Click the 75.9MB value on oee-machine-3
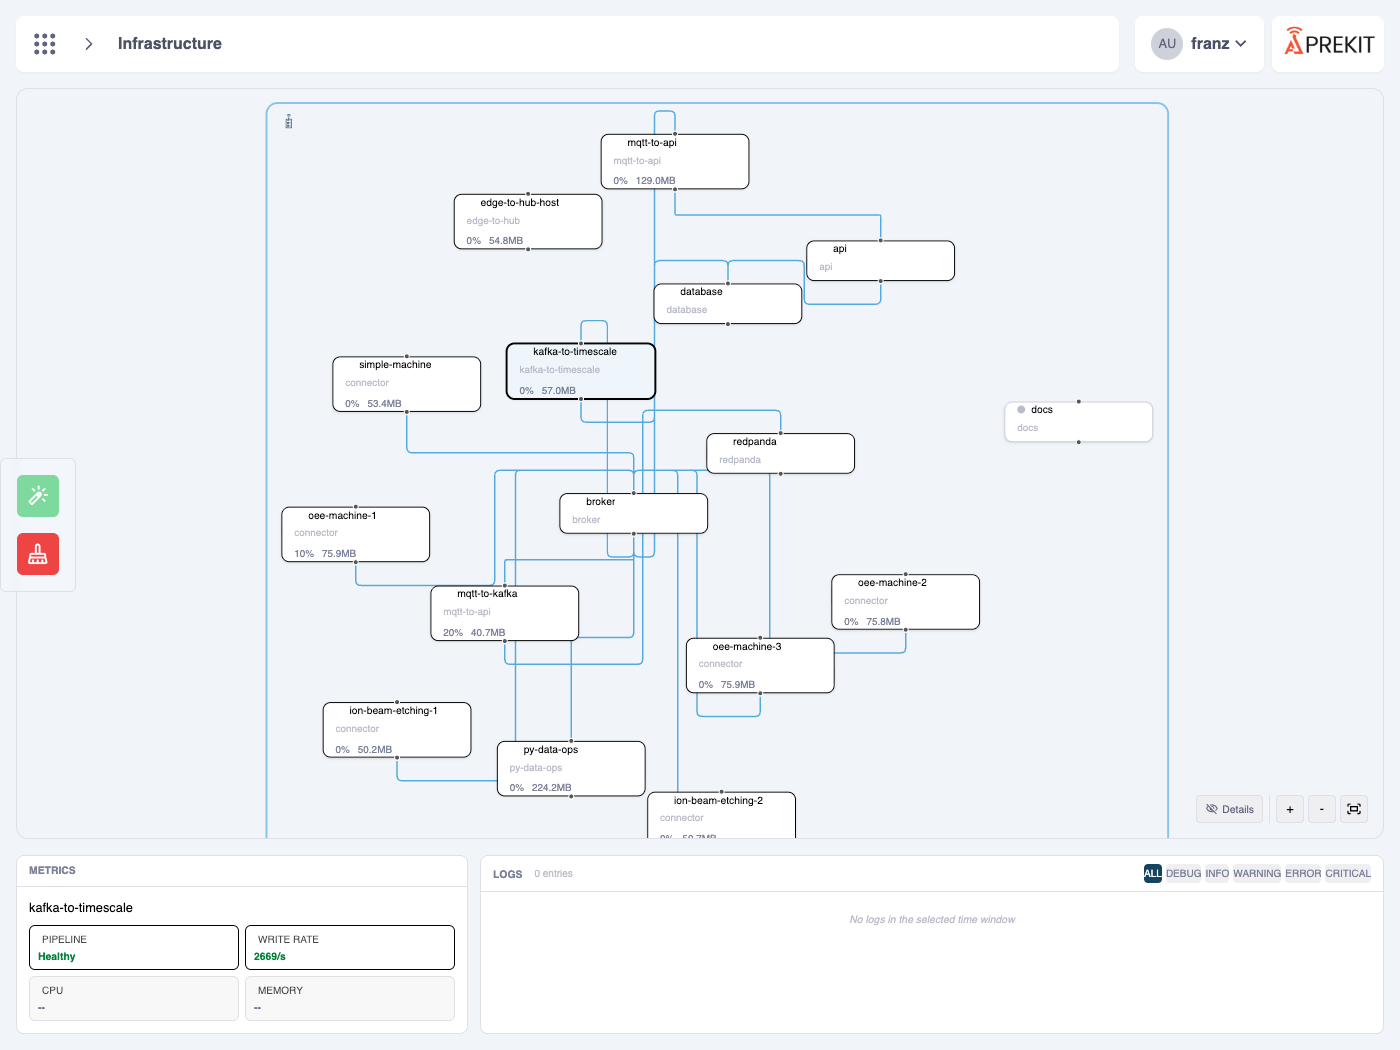This screenshot has width=1400, height=1050. coord(738,685)
